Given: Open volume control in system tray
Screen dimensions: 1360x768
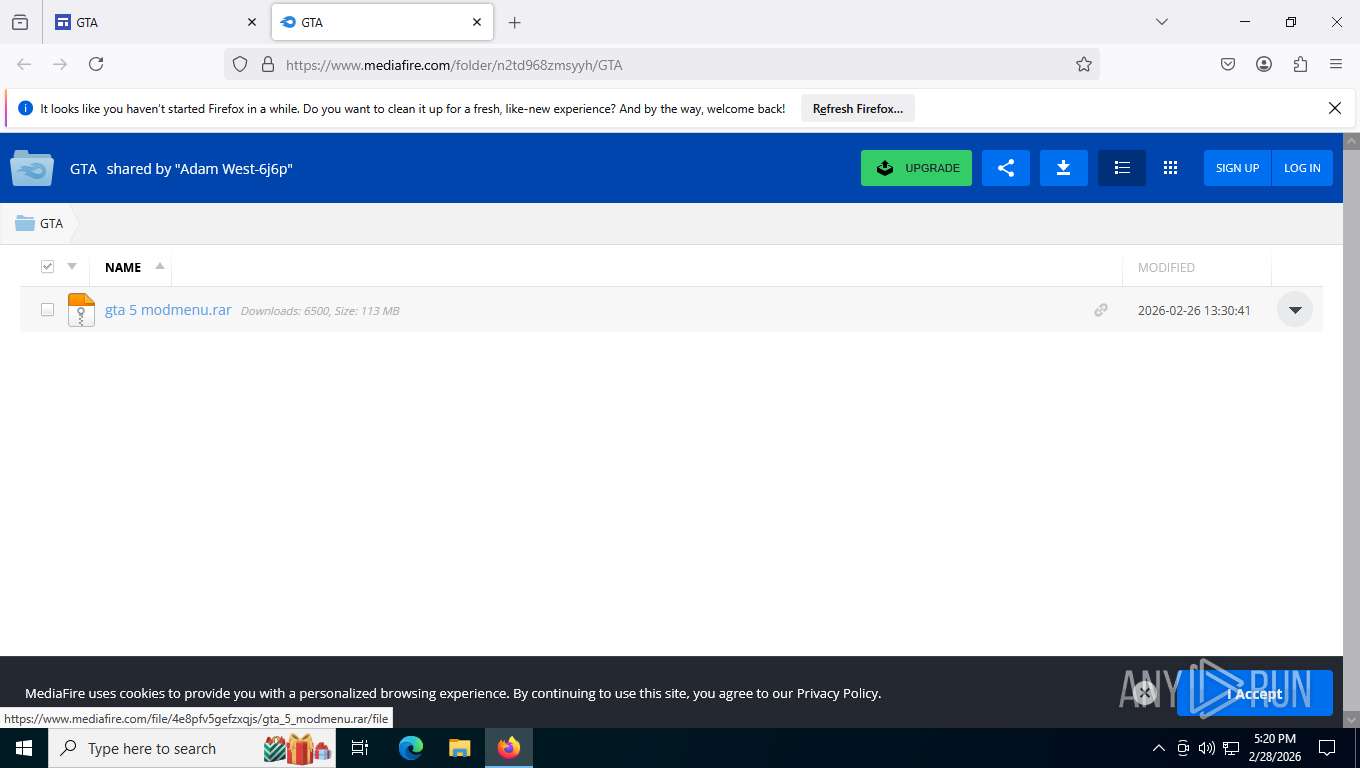Looking at the screenshot, I should [x=1207, y=748].
